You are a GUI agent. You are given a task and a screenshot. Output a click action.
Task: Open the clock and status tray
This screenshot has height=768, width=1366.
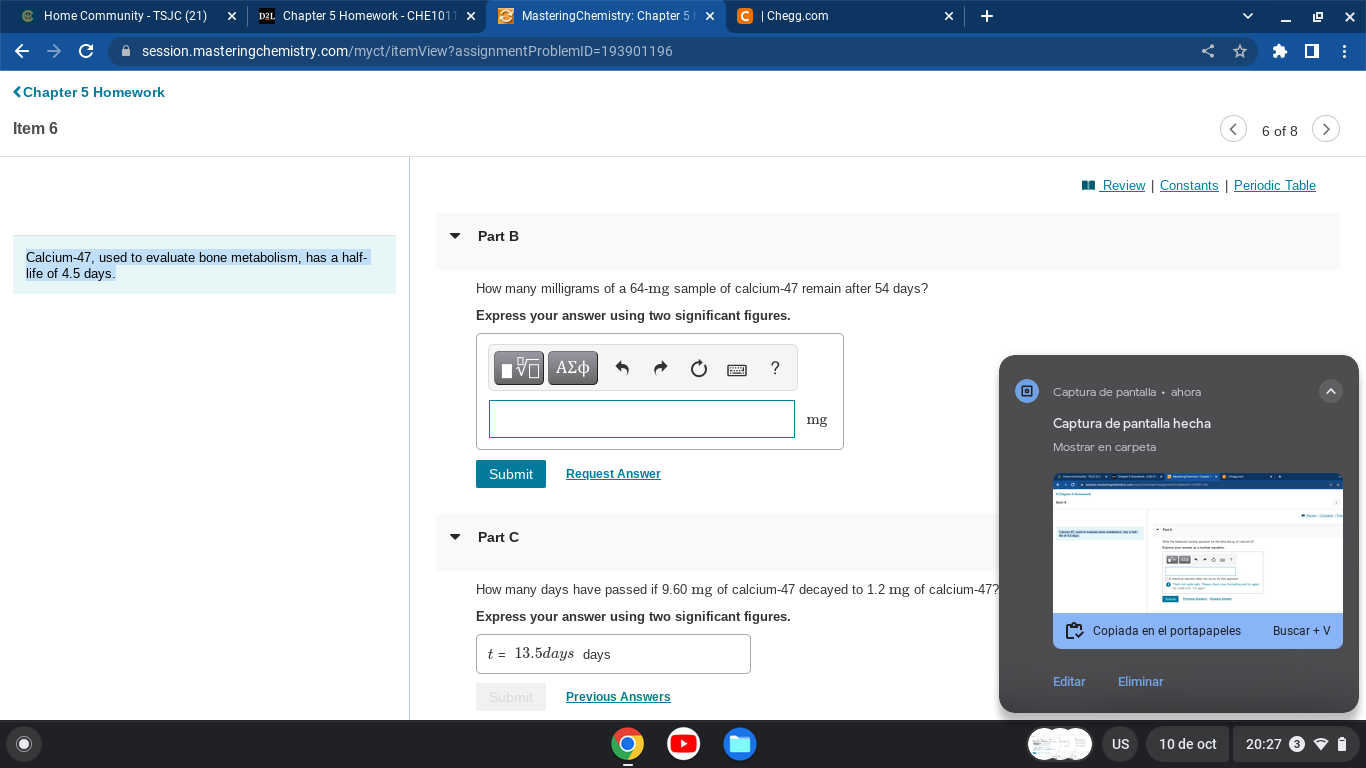pyautogui.click(x=1297, y=744)
